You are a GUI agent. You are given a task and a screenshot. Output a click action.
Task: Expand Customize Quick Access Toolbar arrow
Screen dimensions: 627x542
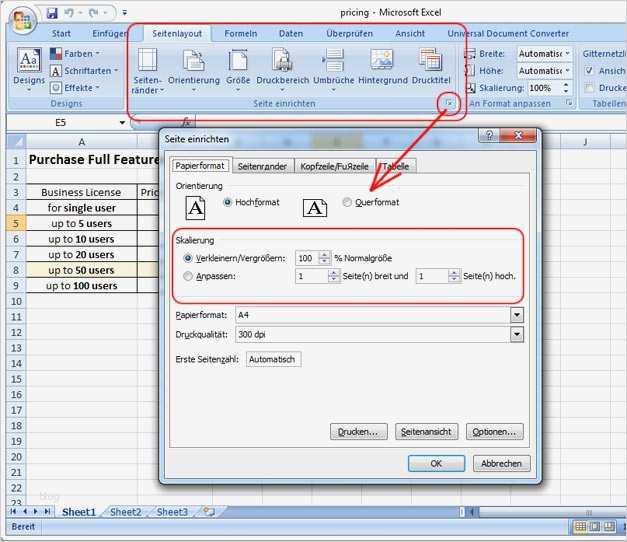pos(125,13)
